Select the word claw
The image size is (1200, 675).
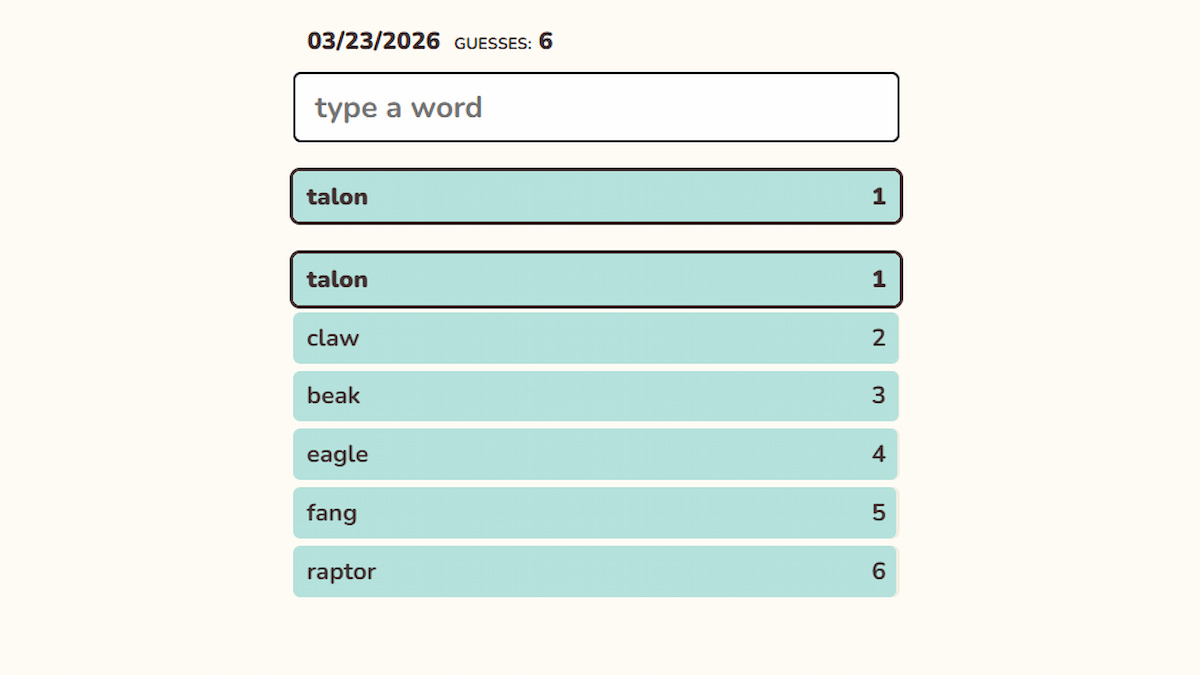tap(333, 338)
